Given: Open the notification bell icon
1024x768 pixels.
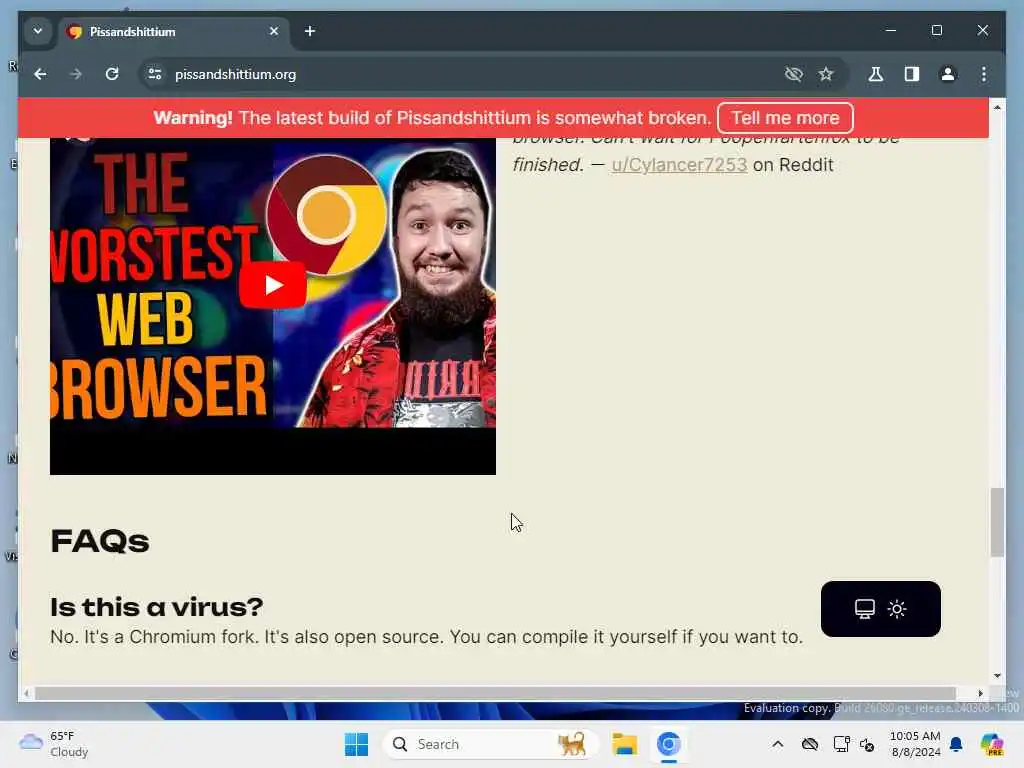Looking at the screenshot, I should tap(956, 744).
